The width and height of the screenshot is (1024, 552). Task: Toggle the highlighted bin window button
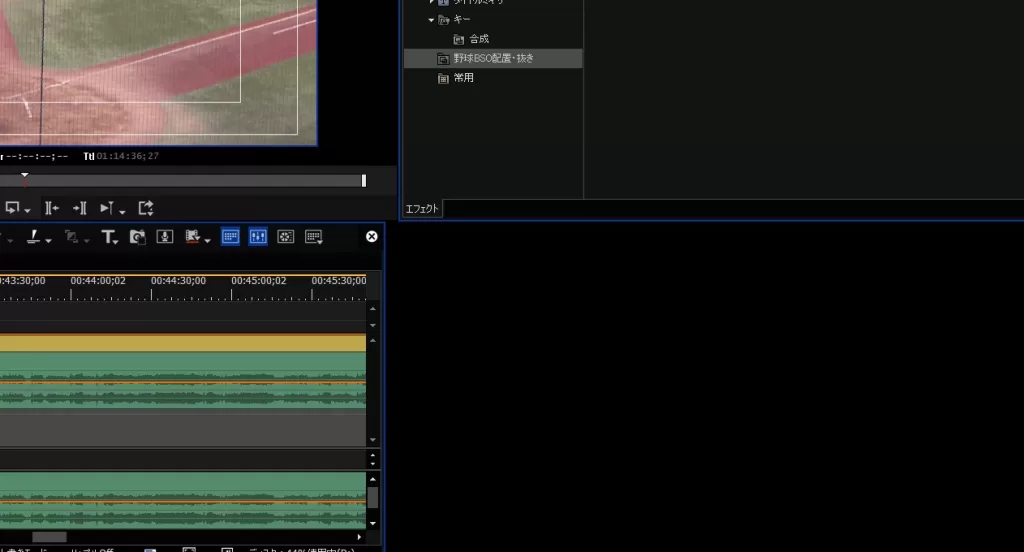tap(230, 237)
